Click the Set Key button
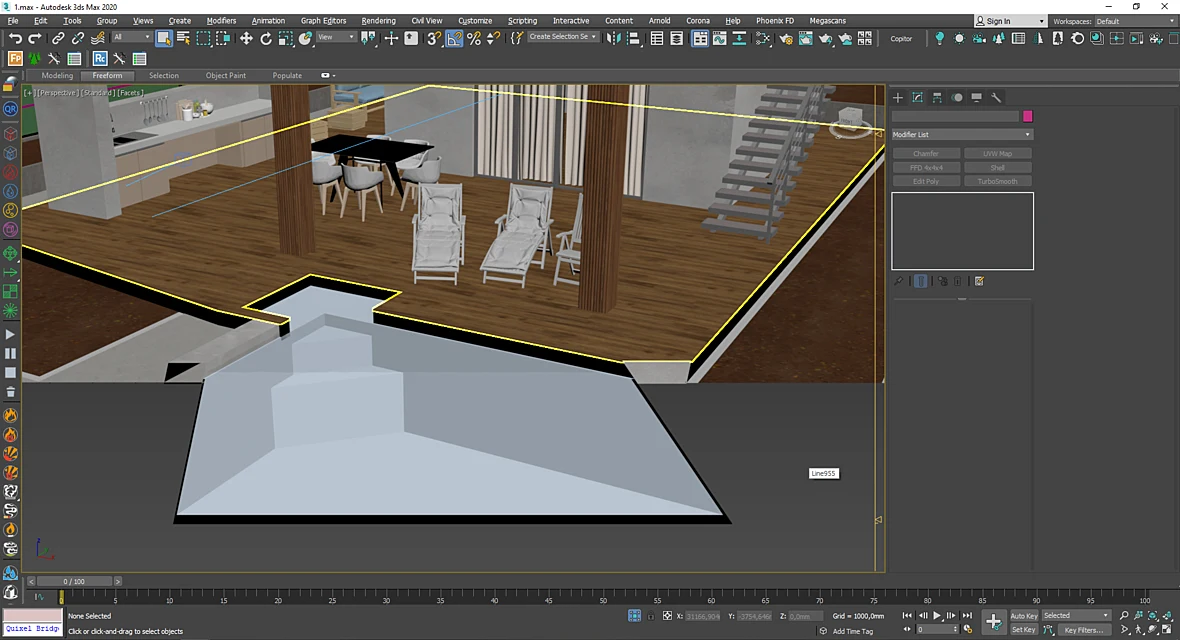Image resolution: width=1180 pixels, height=640 pixels. point(1023,629)
